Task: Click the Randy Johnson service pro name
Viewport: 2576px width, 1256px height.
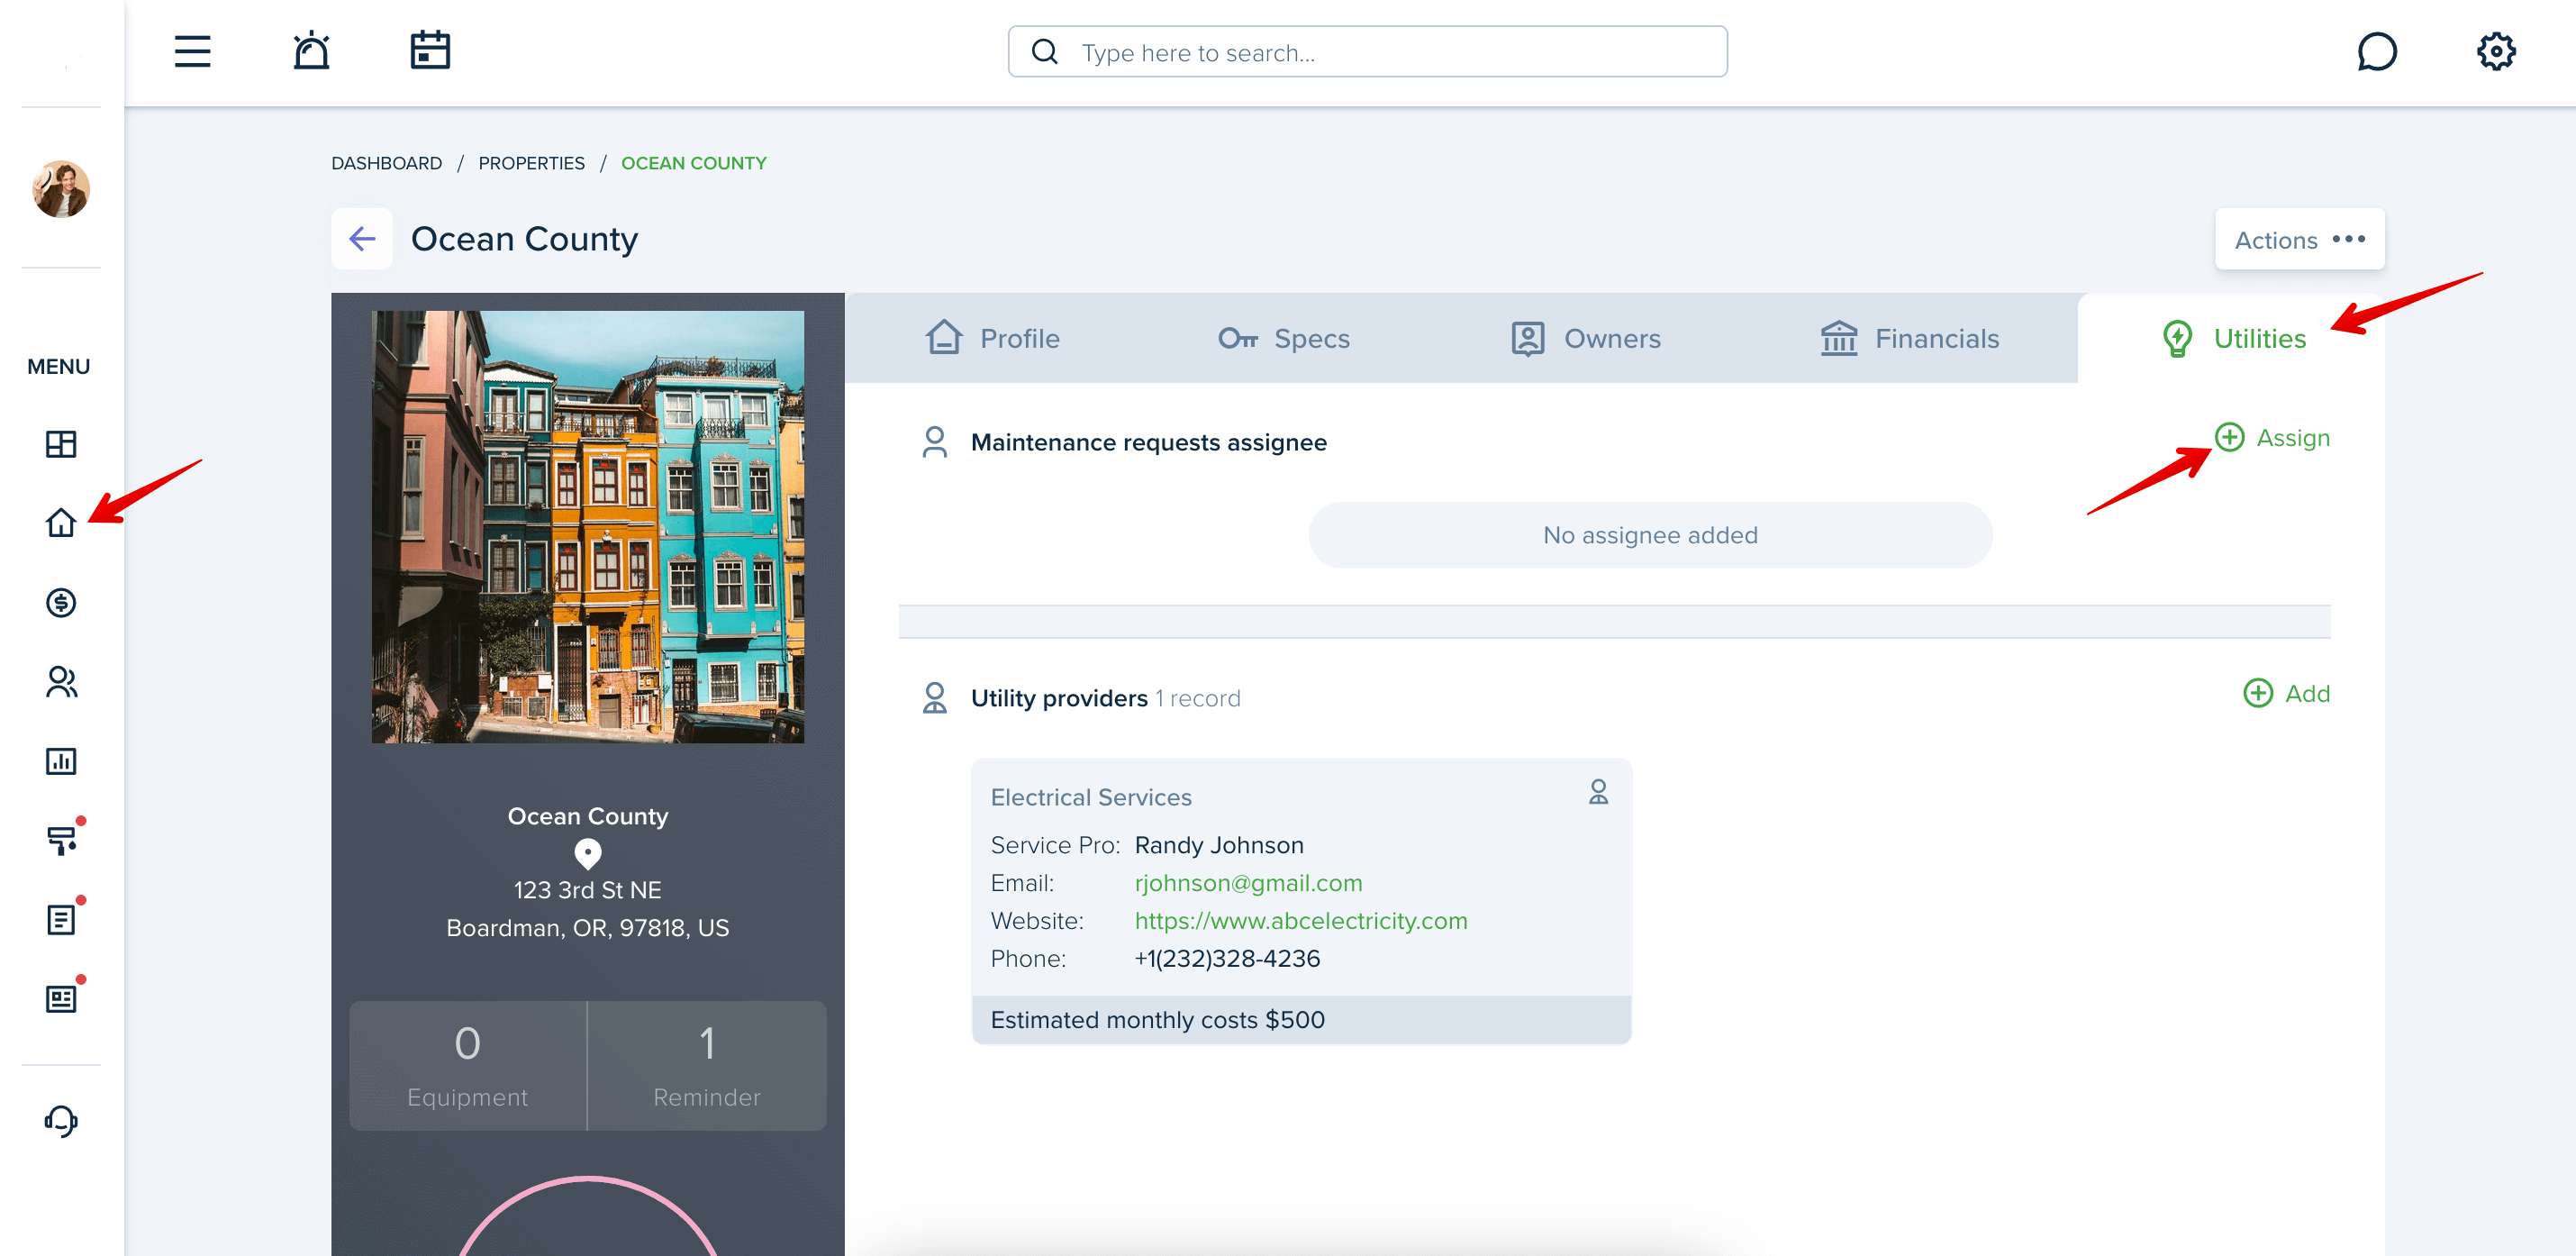Action: [x=1218, y=846]
